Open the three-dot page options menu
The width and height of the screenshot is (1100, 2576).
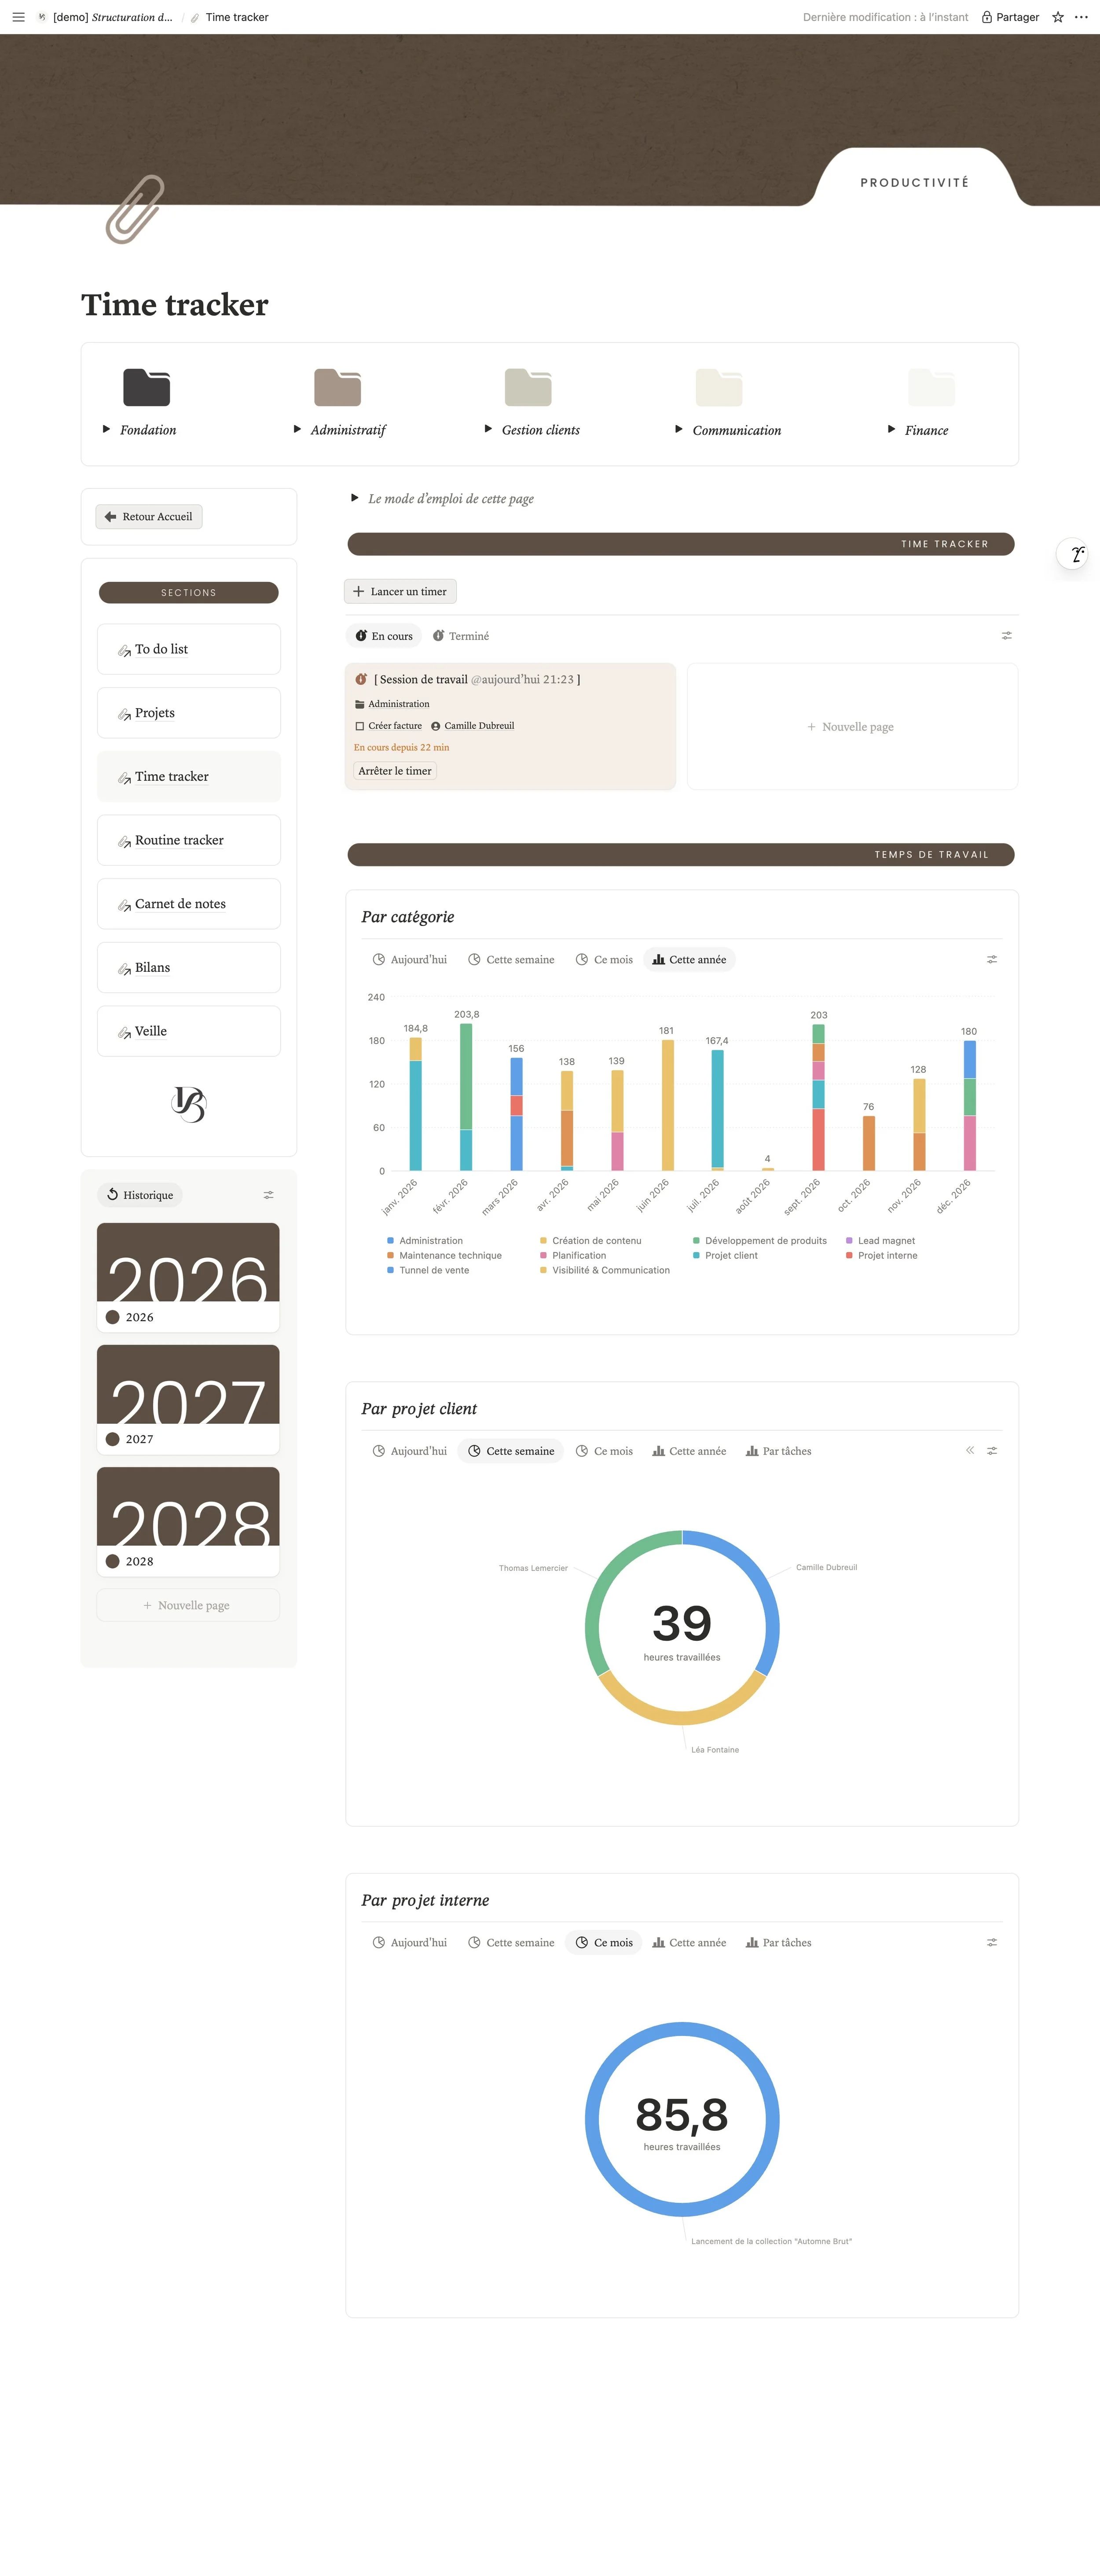click(1081, 17)
